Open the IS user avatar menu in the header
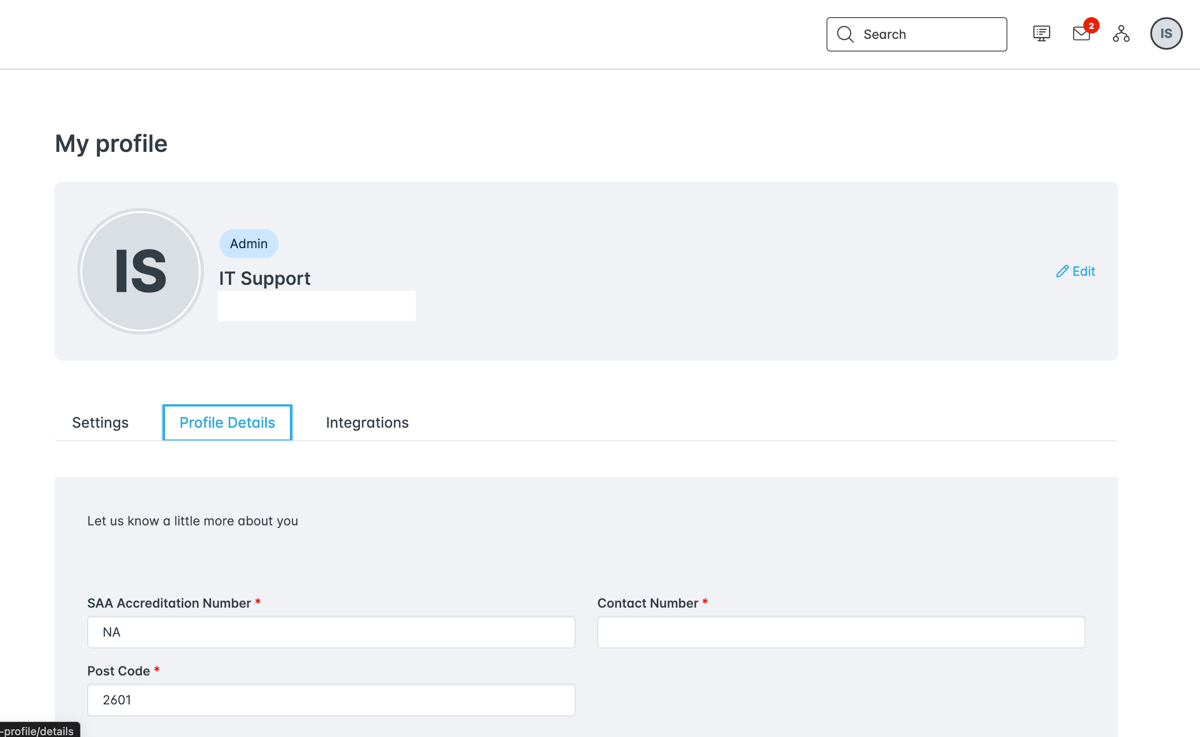Viewport: 1200px width, 737px height. (1166, 34)
